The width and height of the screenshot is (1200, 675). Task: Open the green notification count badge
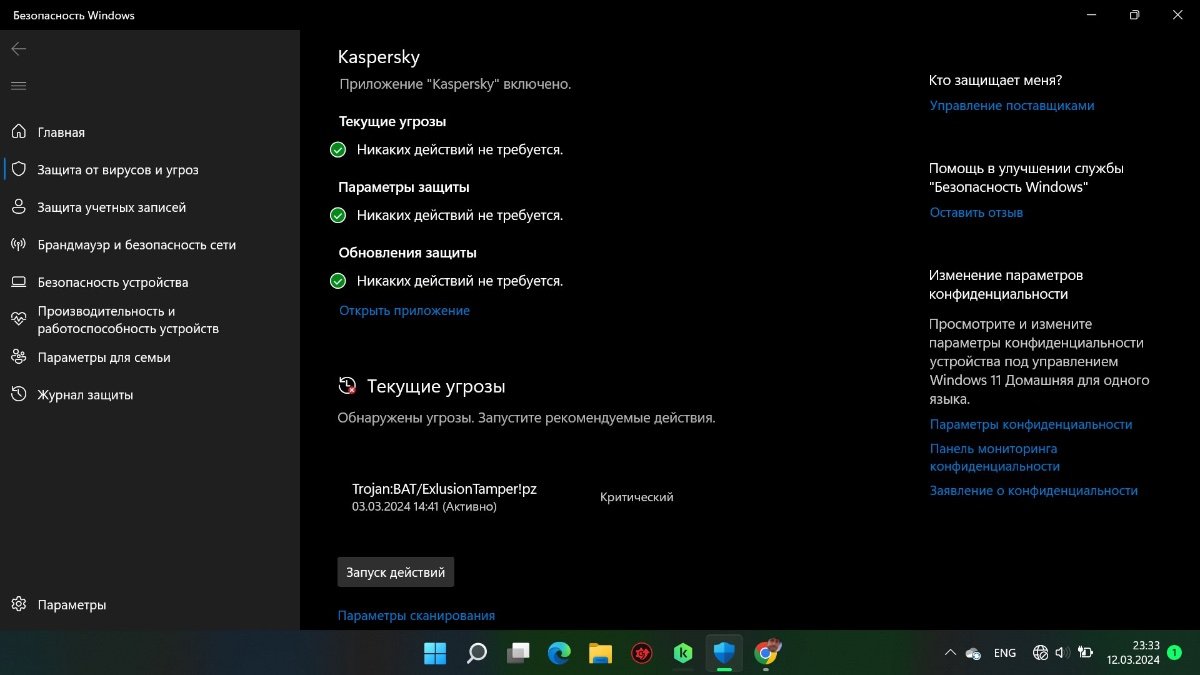(x=1174, y=653)
